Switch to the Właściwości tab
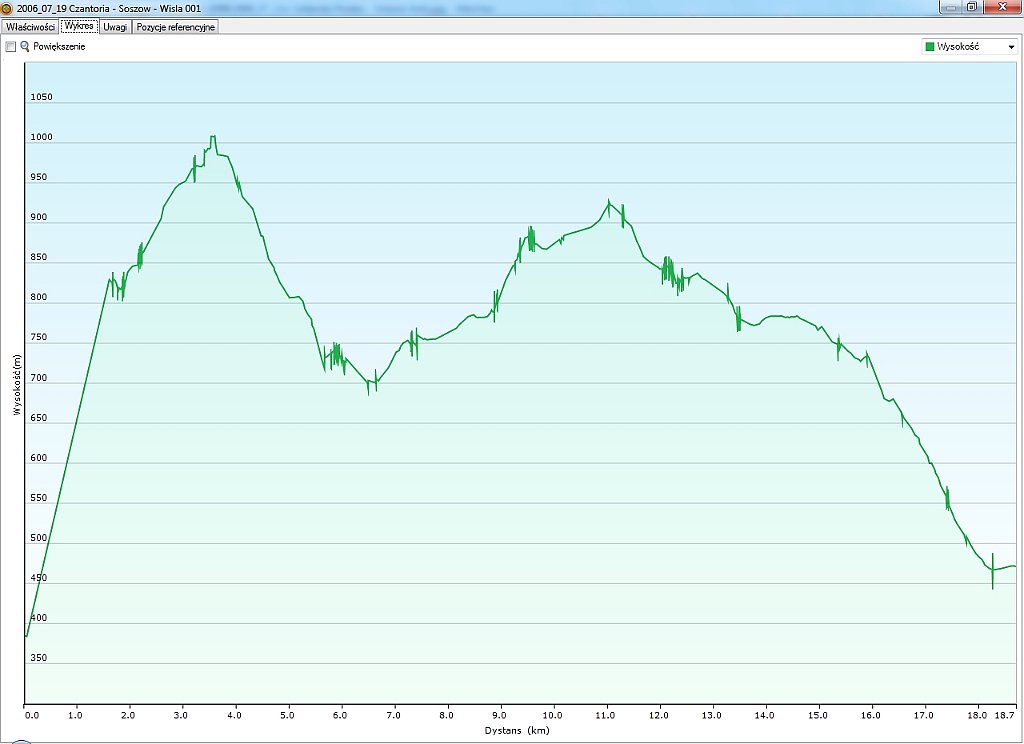Screen dimensions: 1024x744 30,27
